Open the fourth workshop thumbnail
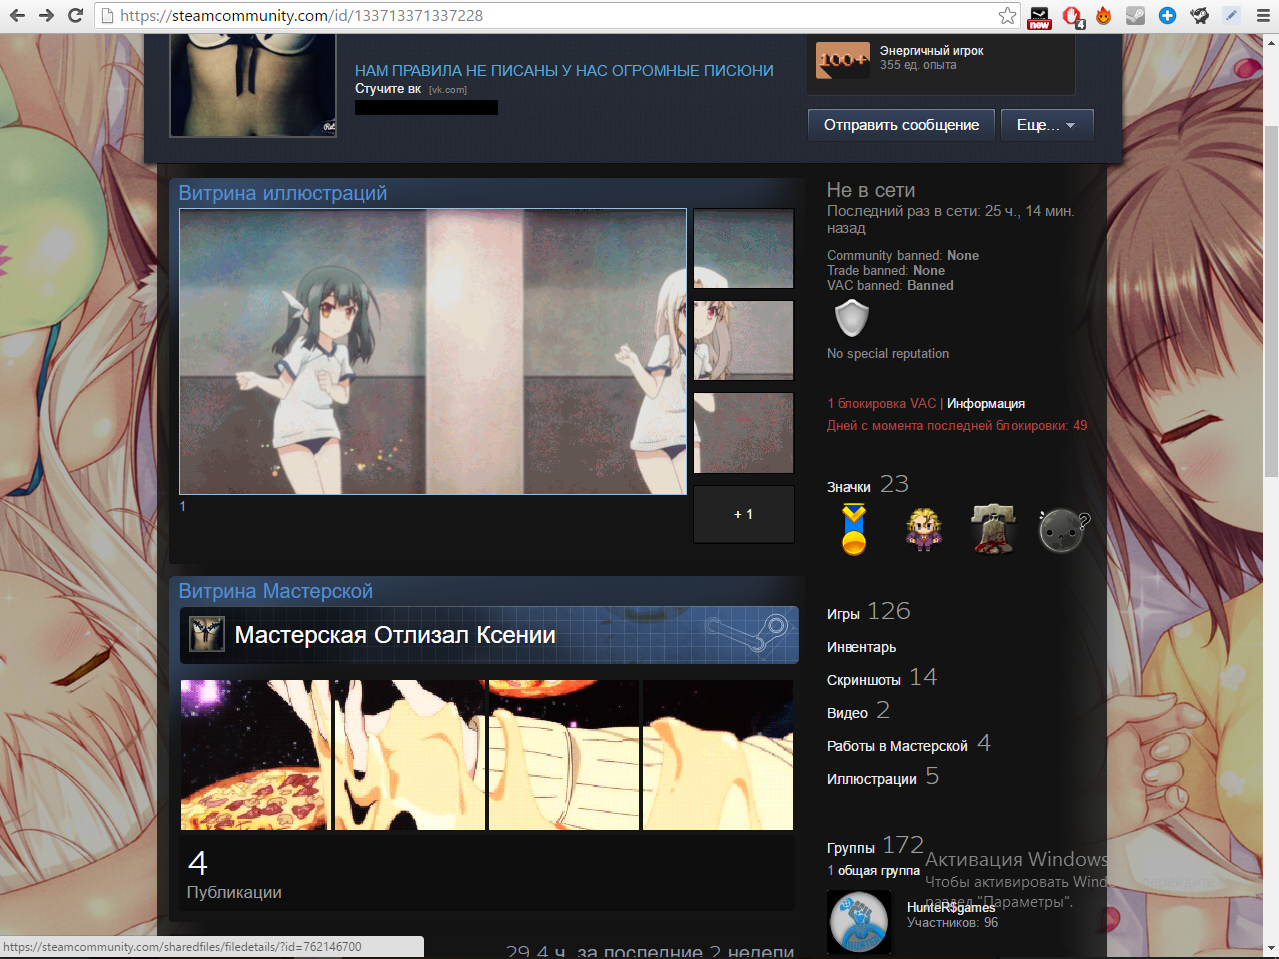The height and width of the screenshot is (959, 1279). tap(718, 755)
